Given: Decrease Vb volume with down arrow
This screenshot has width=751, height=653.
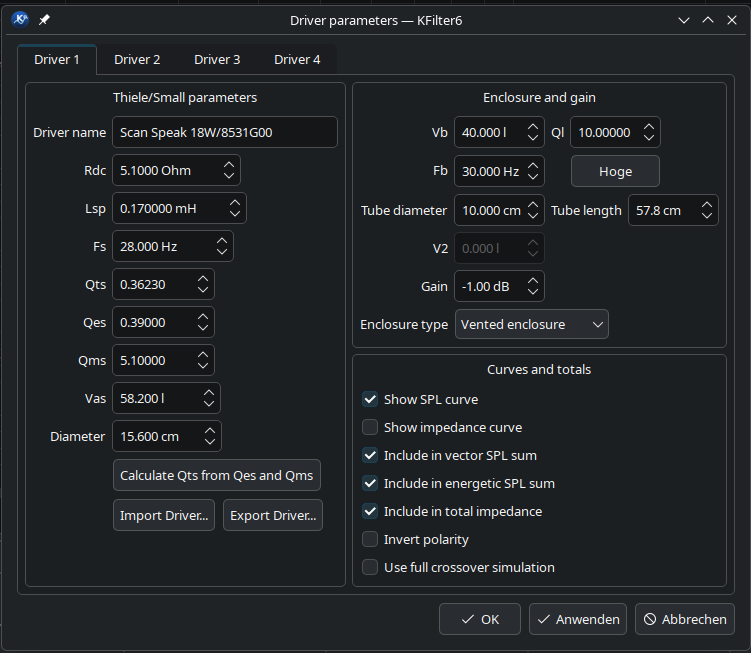Looking at the screenshot, I should (x=533, y=138).
